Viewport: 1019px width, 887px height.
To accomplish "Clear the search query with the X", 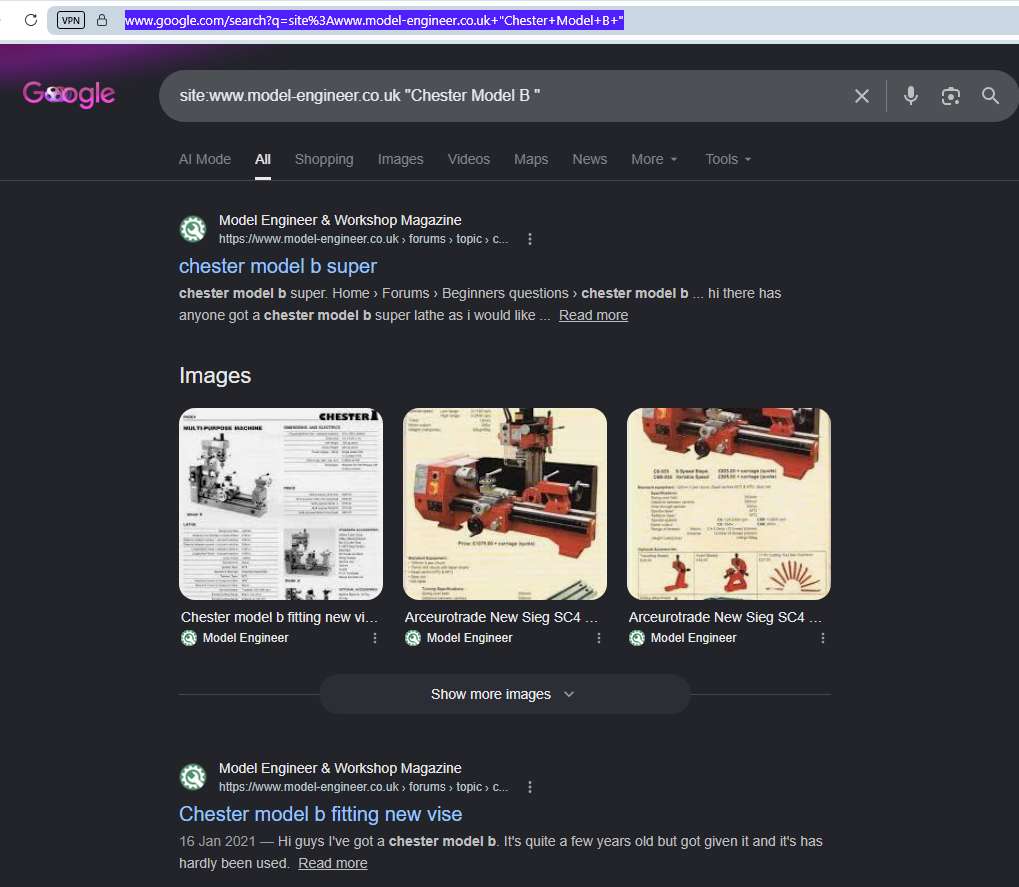I will [862, 96].
